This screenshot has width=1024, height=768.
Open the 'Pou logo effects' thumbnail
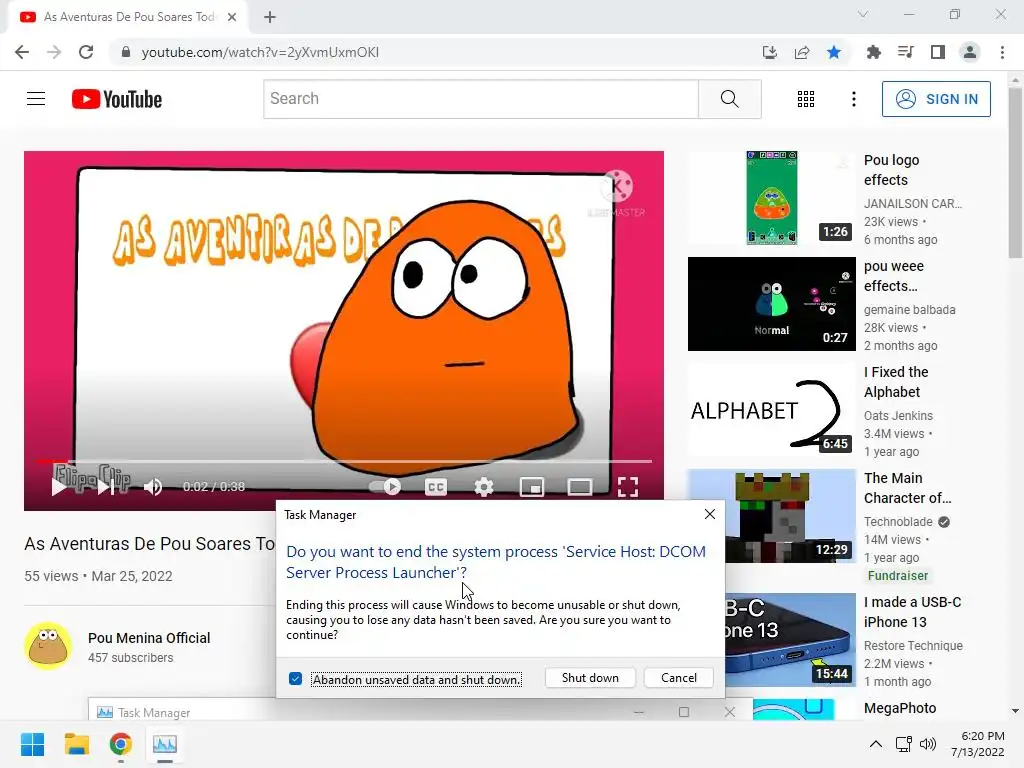pos(771,197)
